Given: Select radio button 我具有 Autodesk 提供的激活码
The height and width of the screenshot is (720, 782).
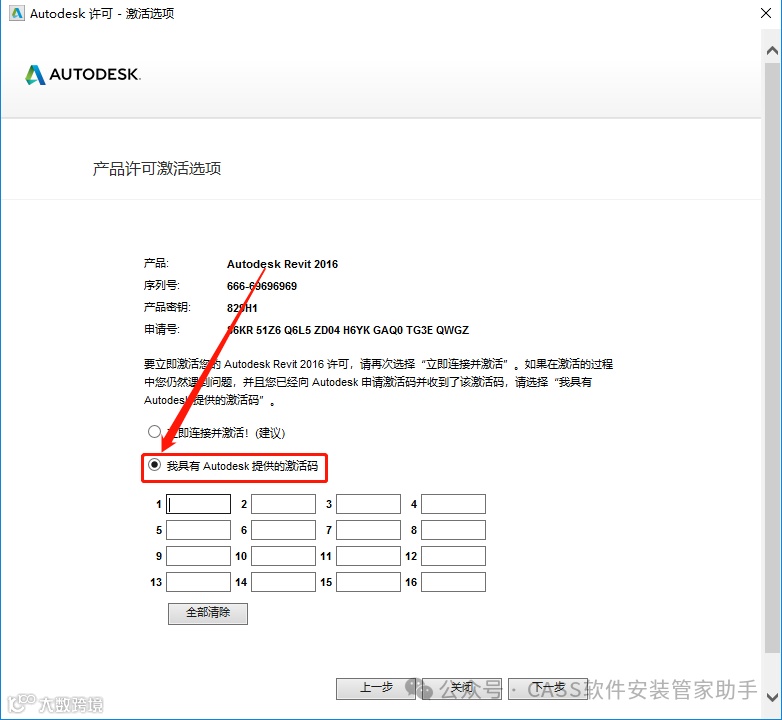Looking at the screenshot, I should point(155,465).
